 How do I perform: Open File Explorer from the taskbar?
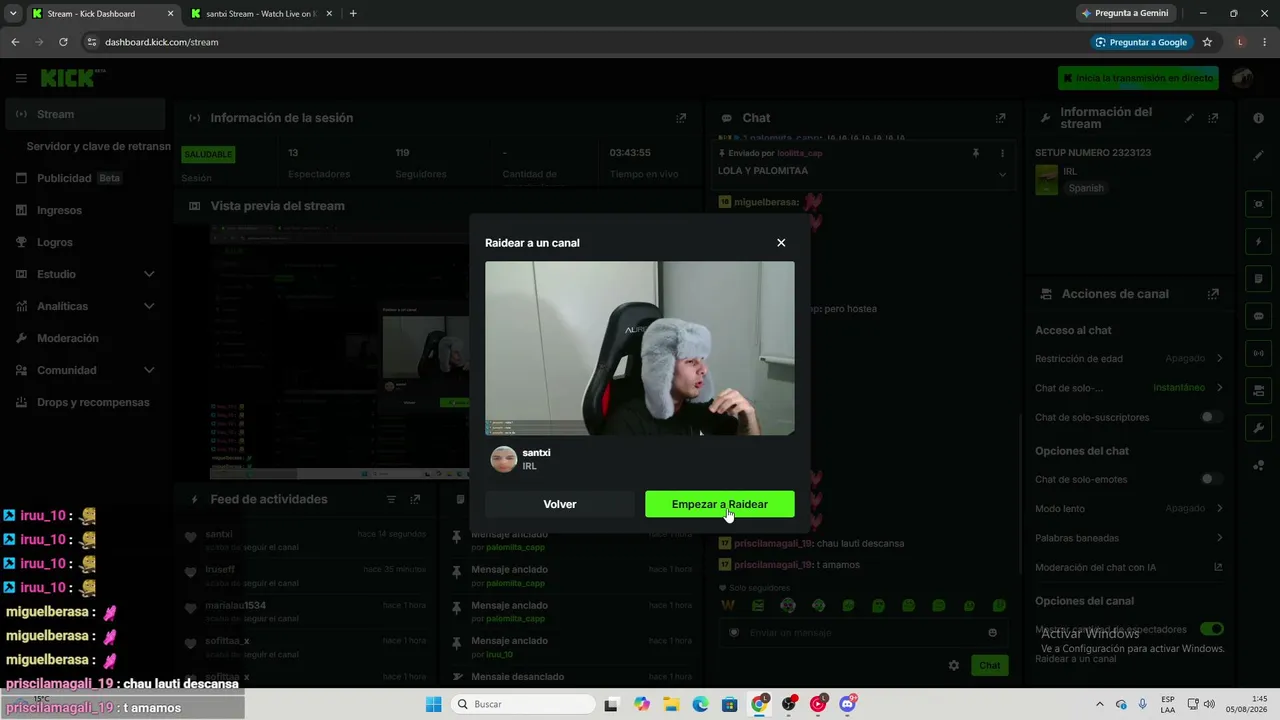(671, 704)
